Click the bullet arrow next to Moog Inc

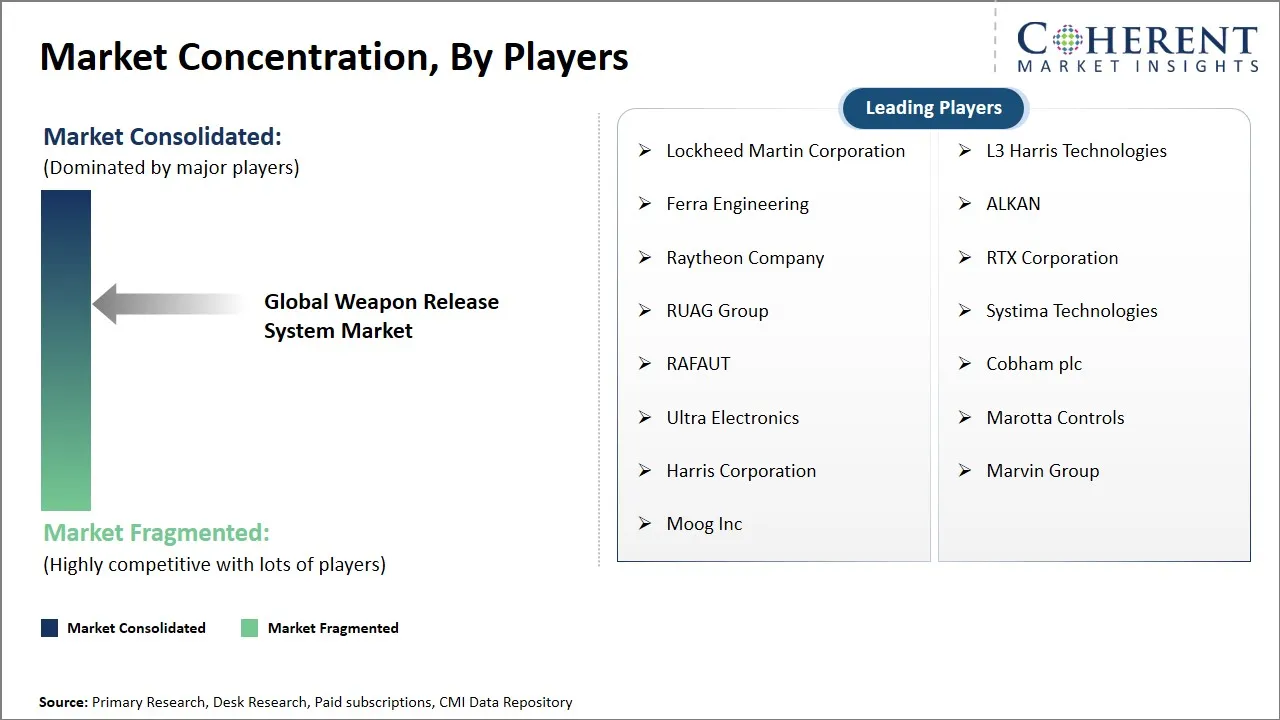pos(645,524)
